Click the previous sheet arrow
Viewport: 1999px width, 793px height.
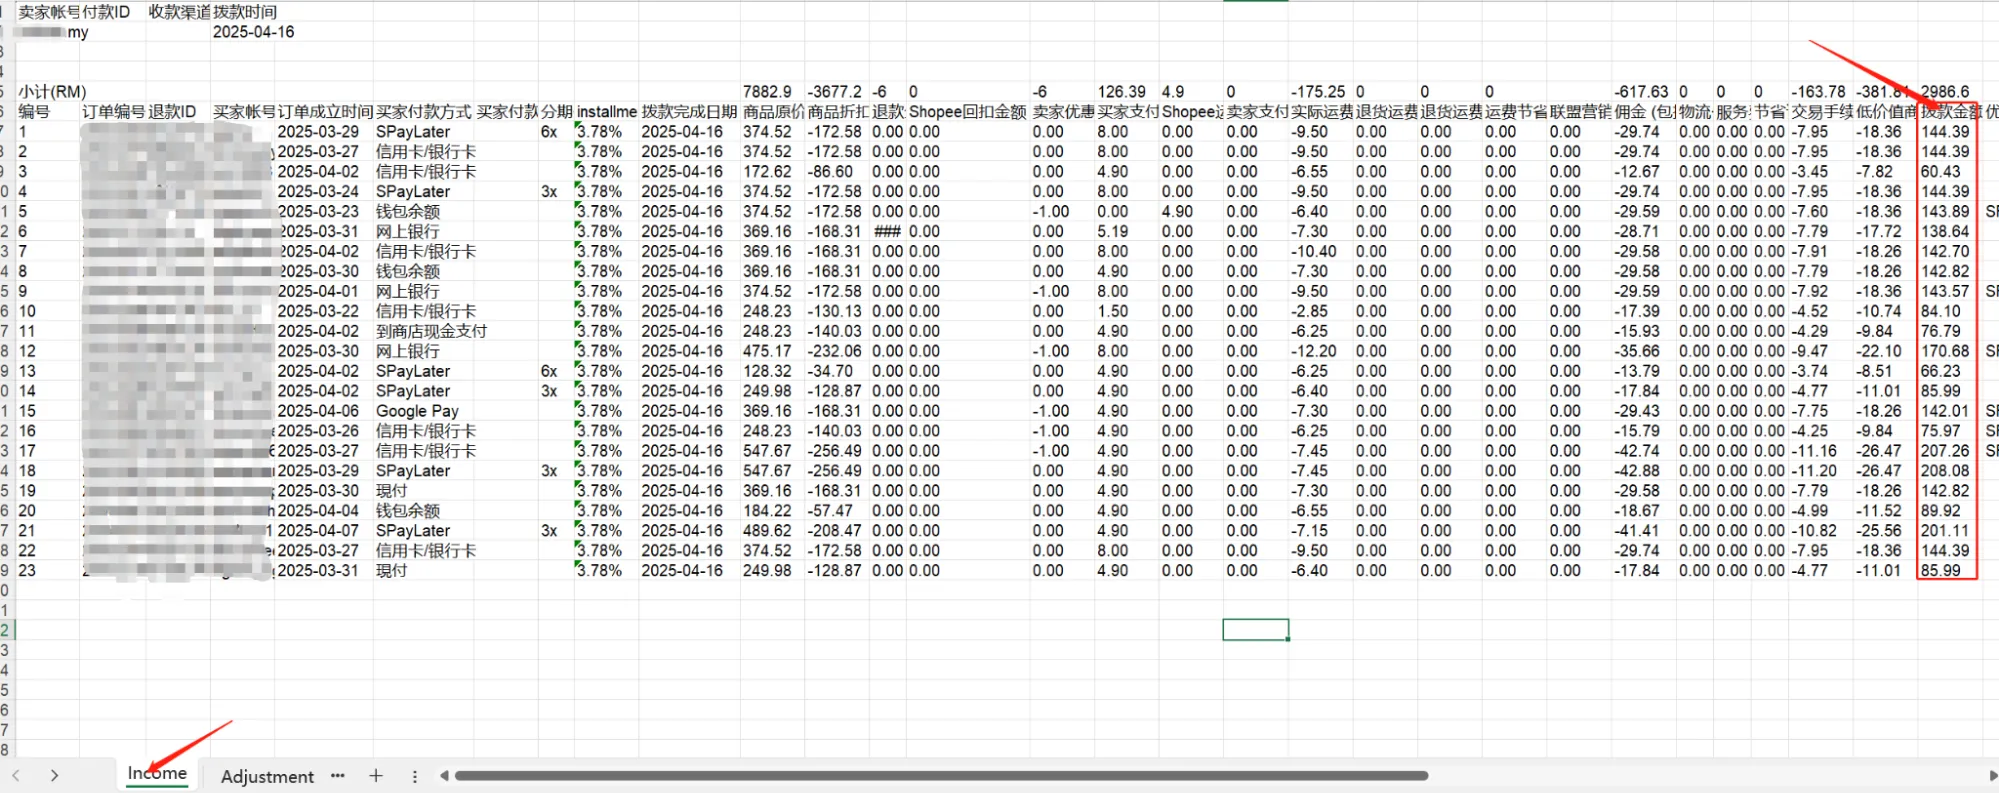click(x=16, y=776)
